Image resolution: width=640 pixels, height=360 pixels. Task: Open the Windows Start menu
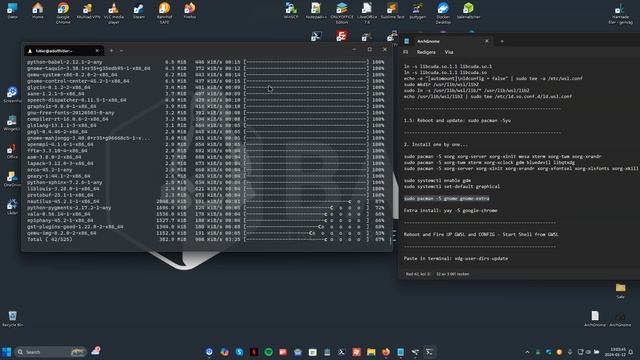coord(7,352)
